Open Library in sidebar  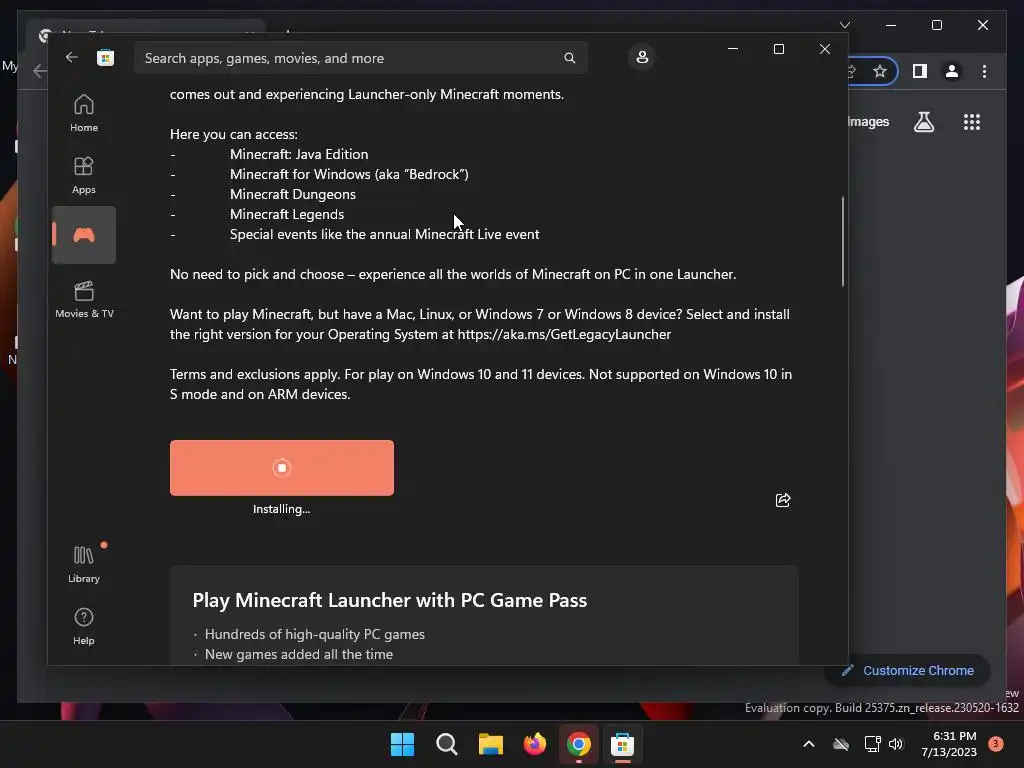click(x=84, y=564)
